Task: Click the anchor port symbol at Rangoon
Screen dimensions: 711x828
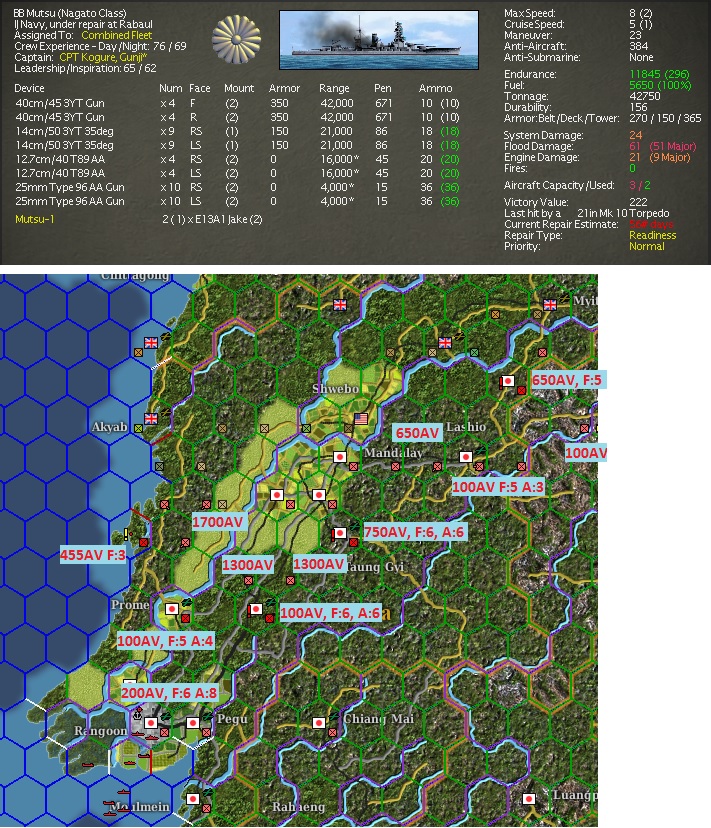Action: point(137,714)
